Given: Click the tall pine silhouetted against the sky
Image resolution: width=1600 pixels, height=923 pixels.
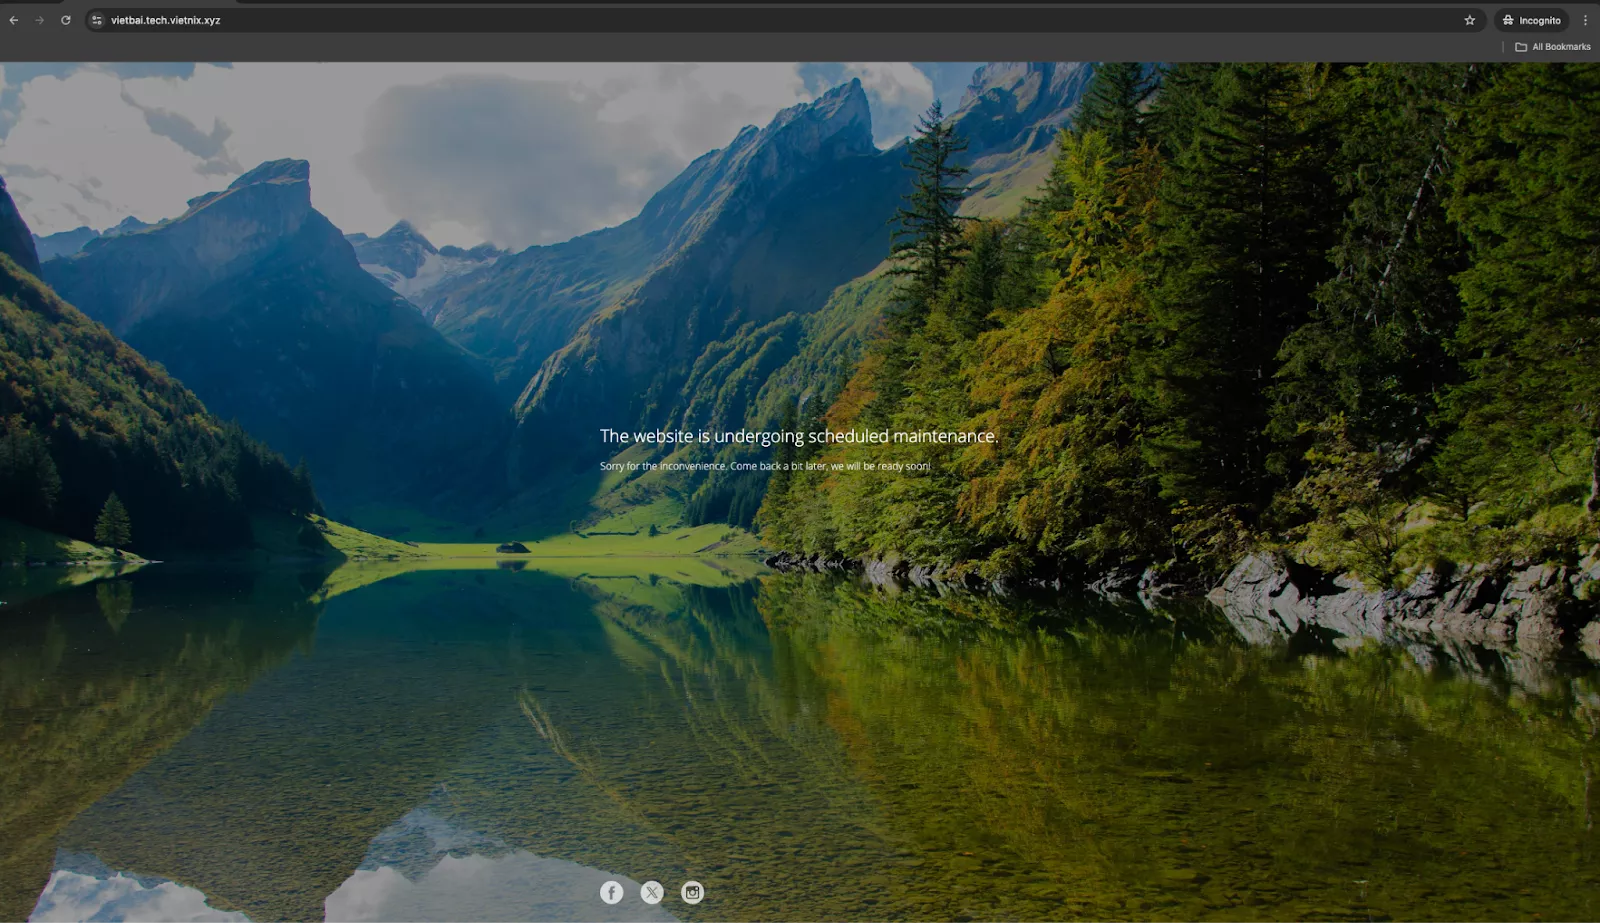Looking at the screenshot, I should [x=932, y=200].
